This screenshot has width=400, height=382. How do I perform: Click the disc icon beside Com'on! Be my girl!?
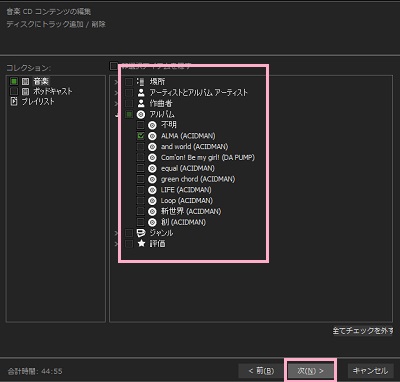pyautogui.click(x=152, y=157)
